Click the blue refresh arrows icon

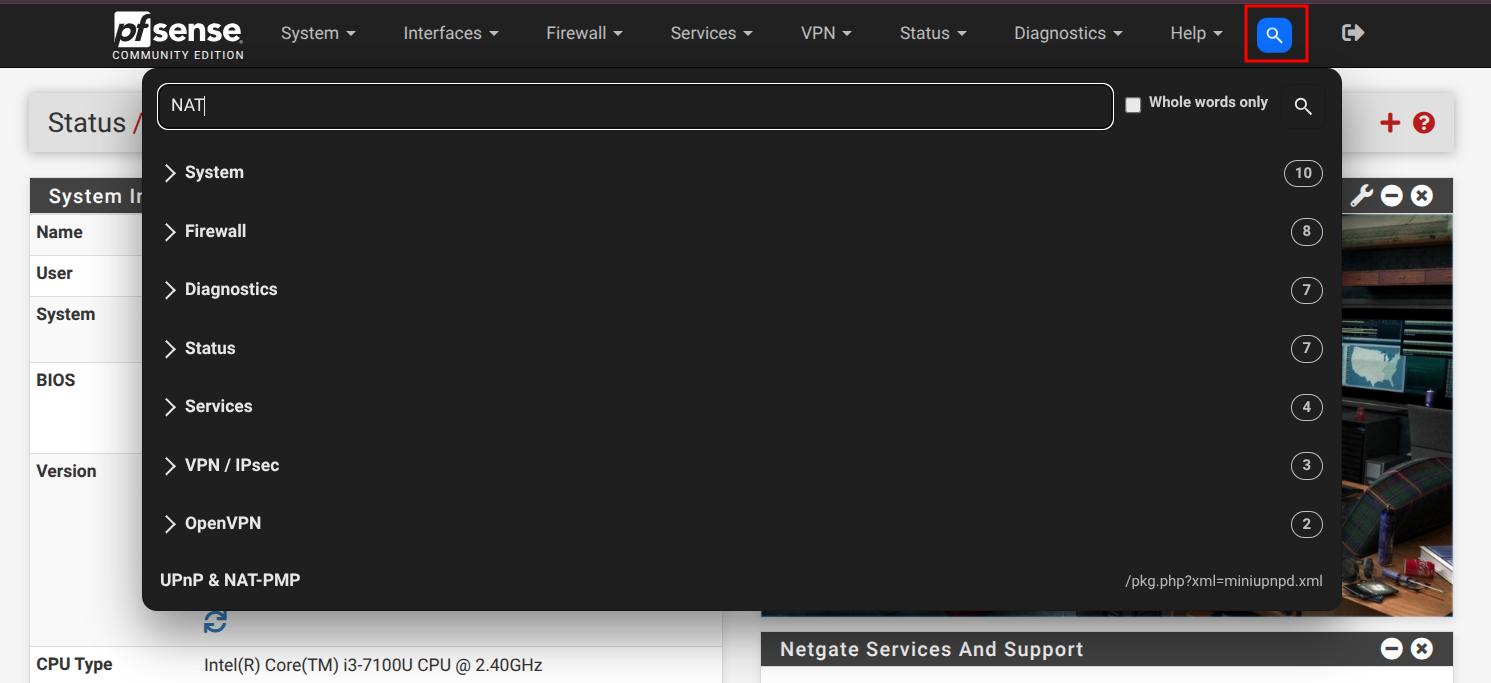point(215,621)
